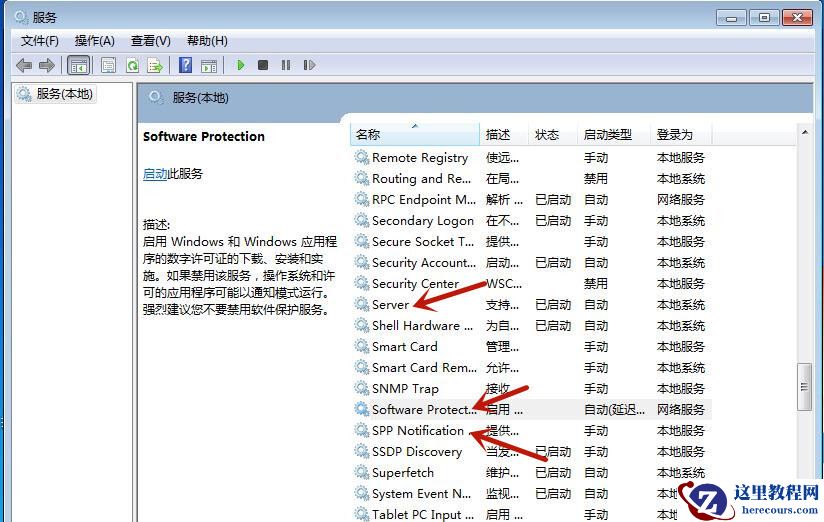Click the scrollbar up arrow
Image resolution: width=824 pixels, height=522 pixels.
pos(805,132)
